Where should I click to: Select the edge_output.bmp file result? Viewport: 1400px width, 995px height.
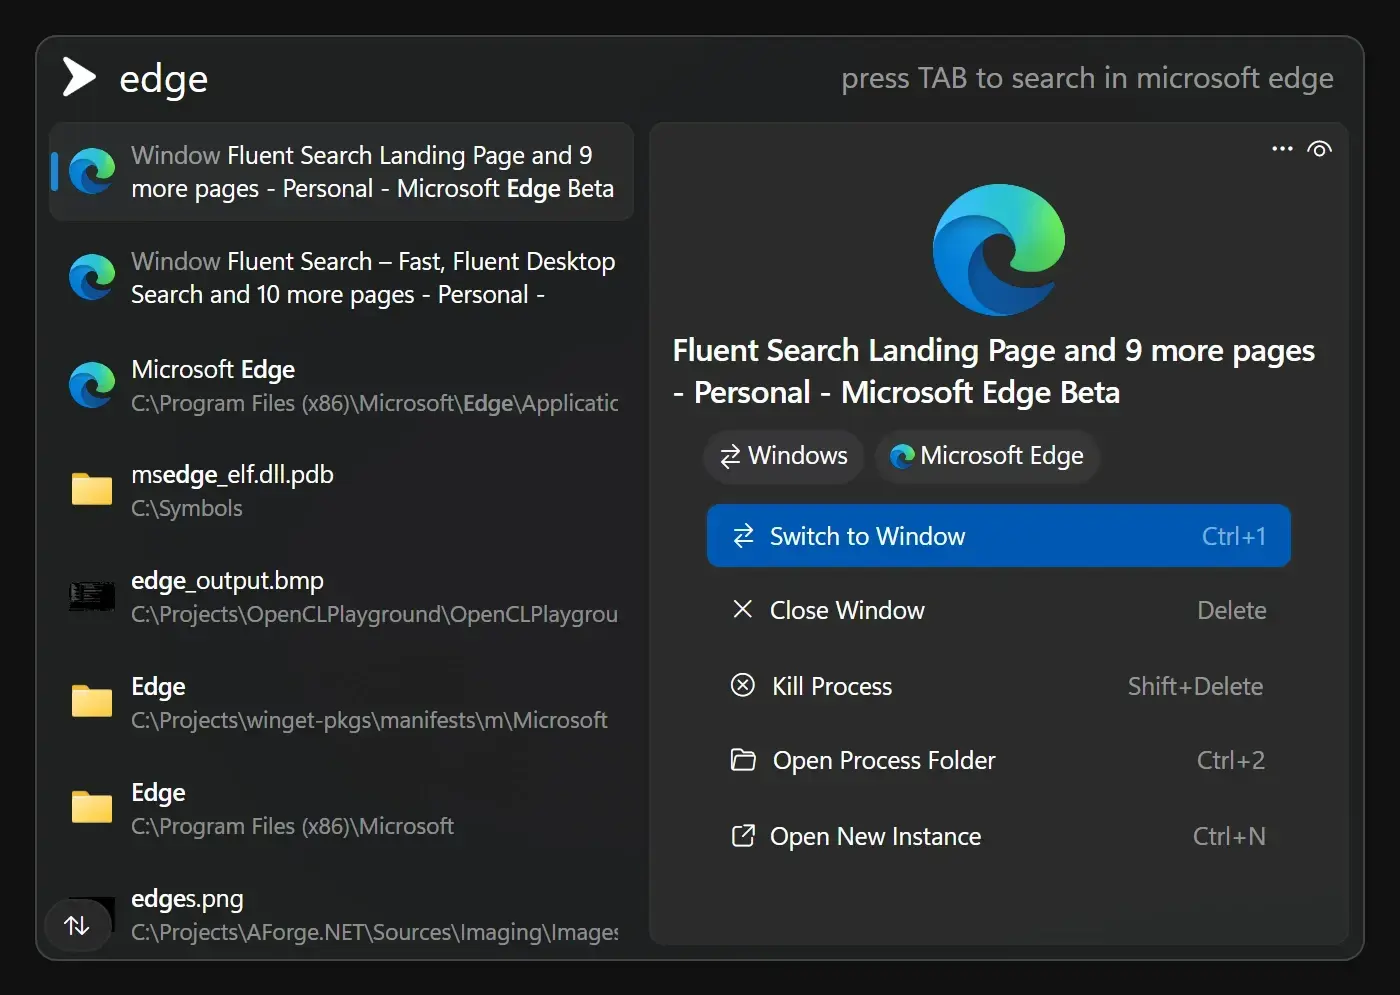342,597
